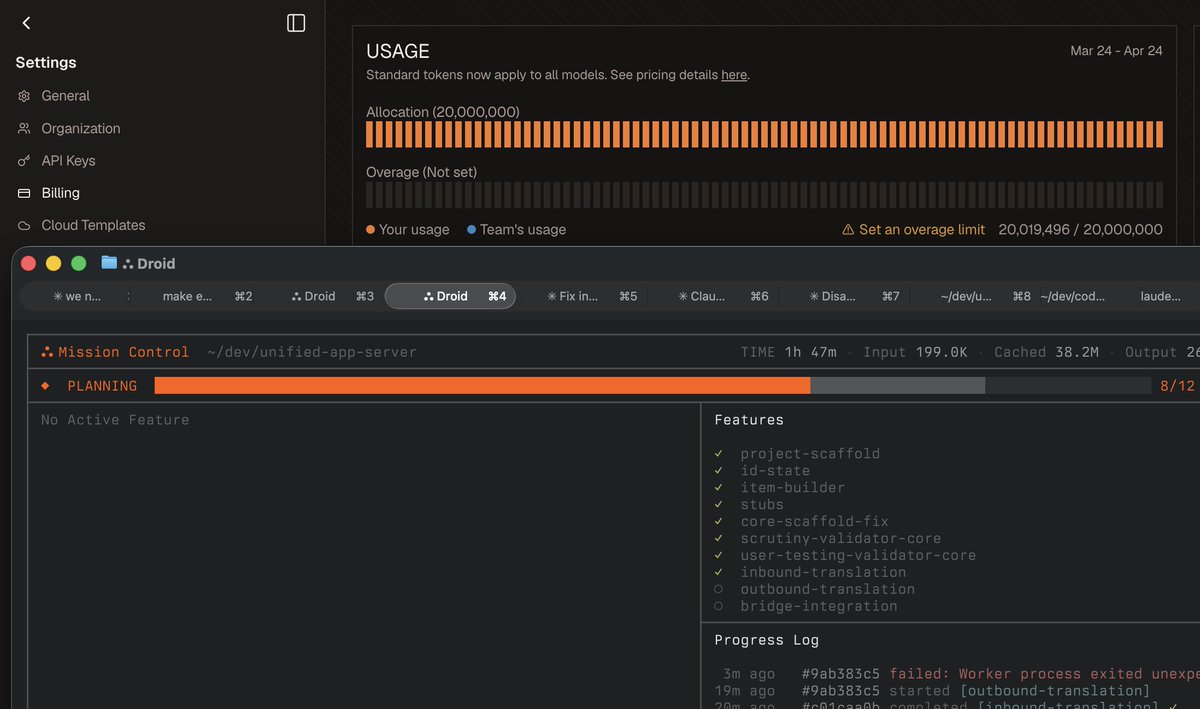Click the orange Your usage legend dot
1200x709 pixels.
371,230
